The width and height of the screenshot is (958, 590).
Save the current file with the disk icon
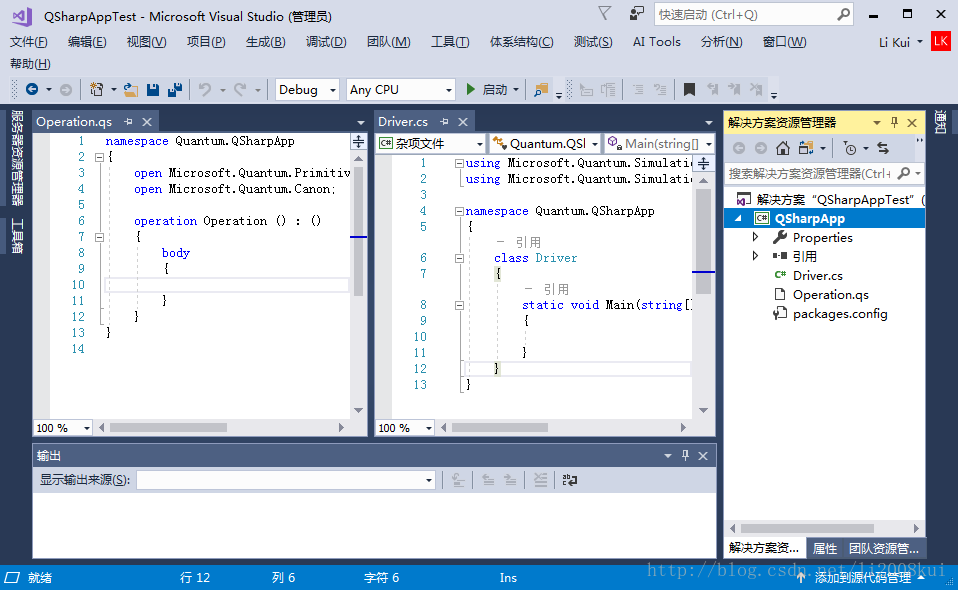click(153, 90)
